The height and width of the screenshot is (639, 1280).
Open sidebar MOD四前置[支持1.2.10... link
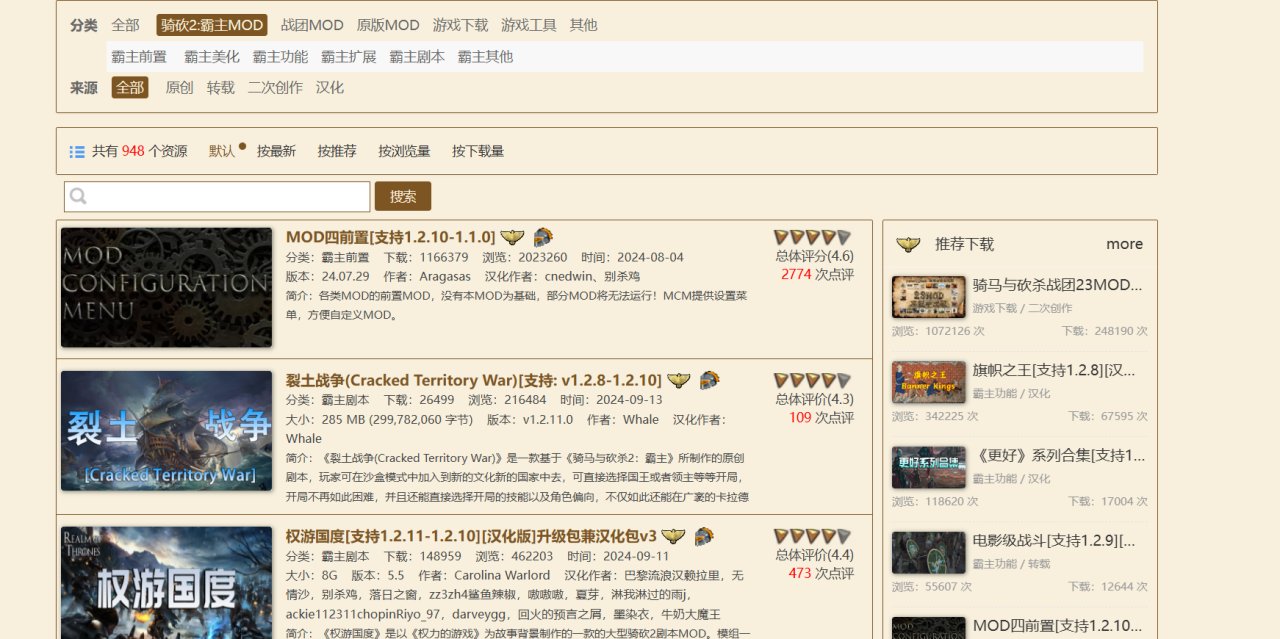(x=1057, y=626)
